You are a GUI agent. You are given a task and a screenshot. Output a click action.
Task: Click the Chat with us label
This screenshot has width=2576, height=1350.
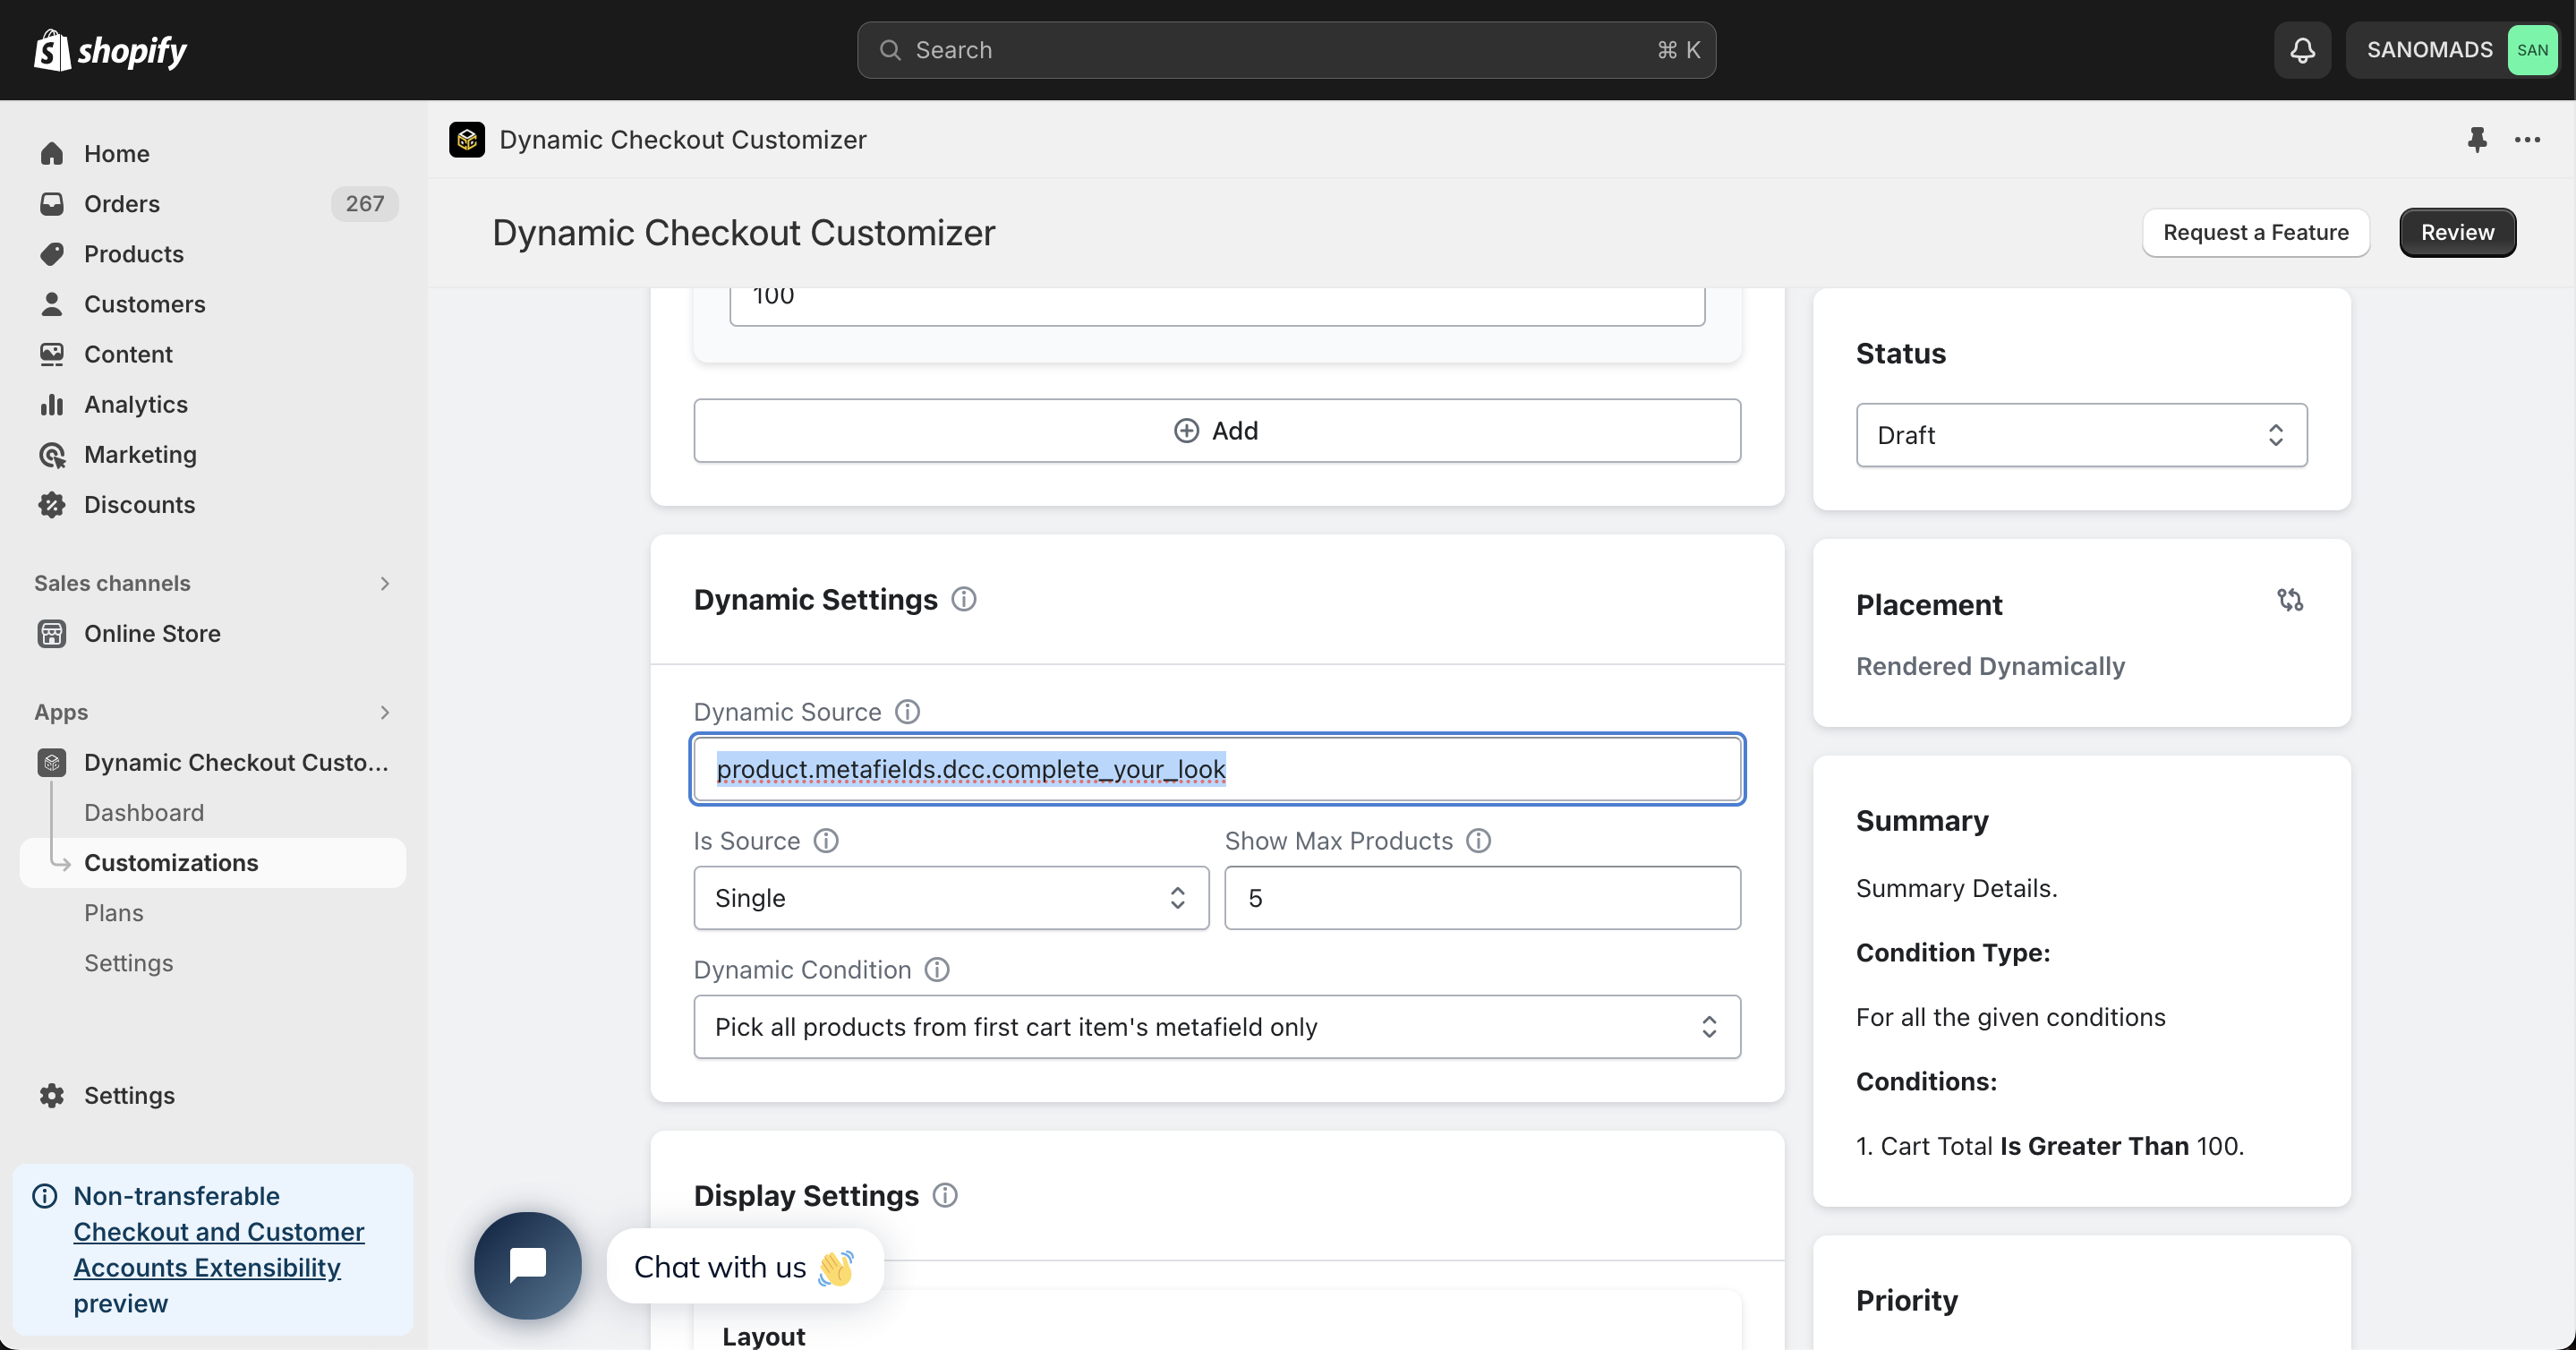click(x=744, y=1266)
